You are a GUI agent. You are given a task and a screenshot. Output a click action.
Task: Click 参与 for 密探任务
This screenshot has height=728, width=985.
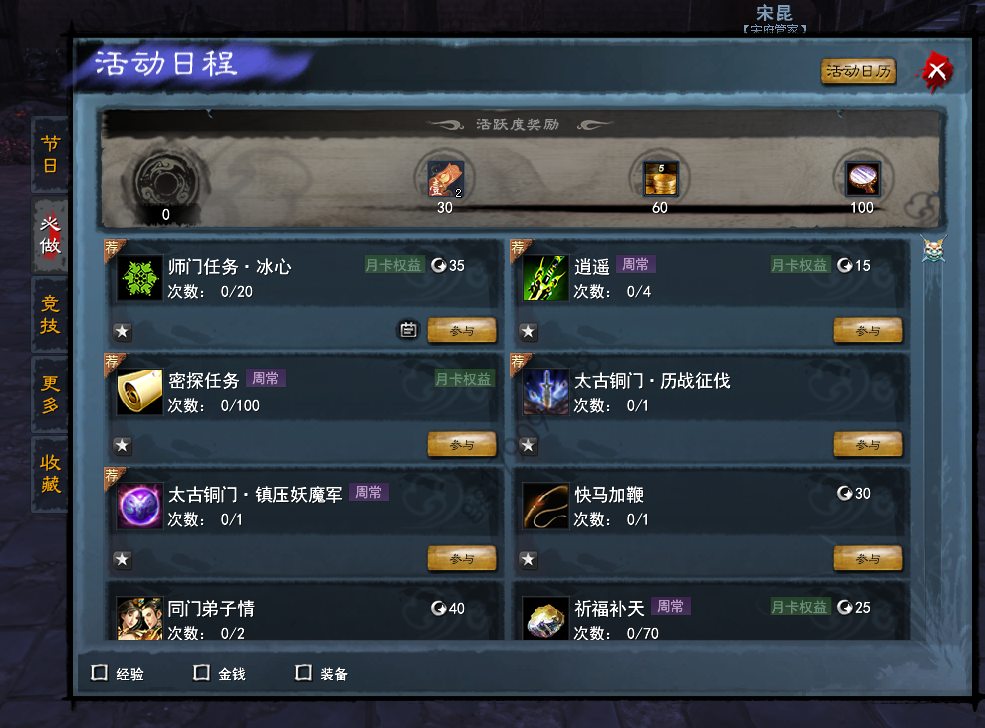tap(462, 444)
